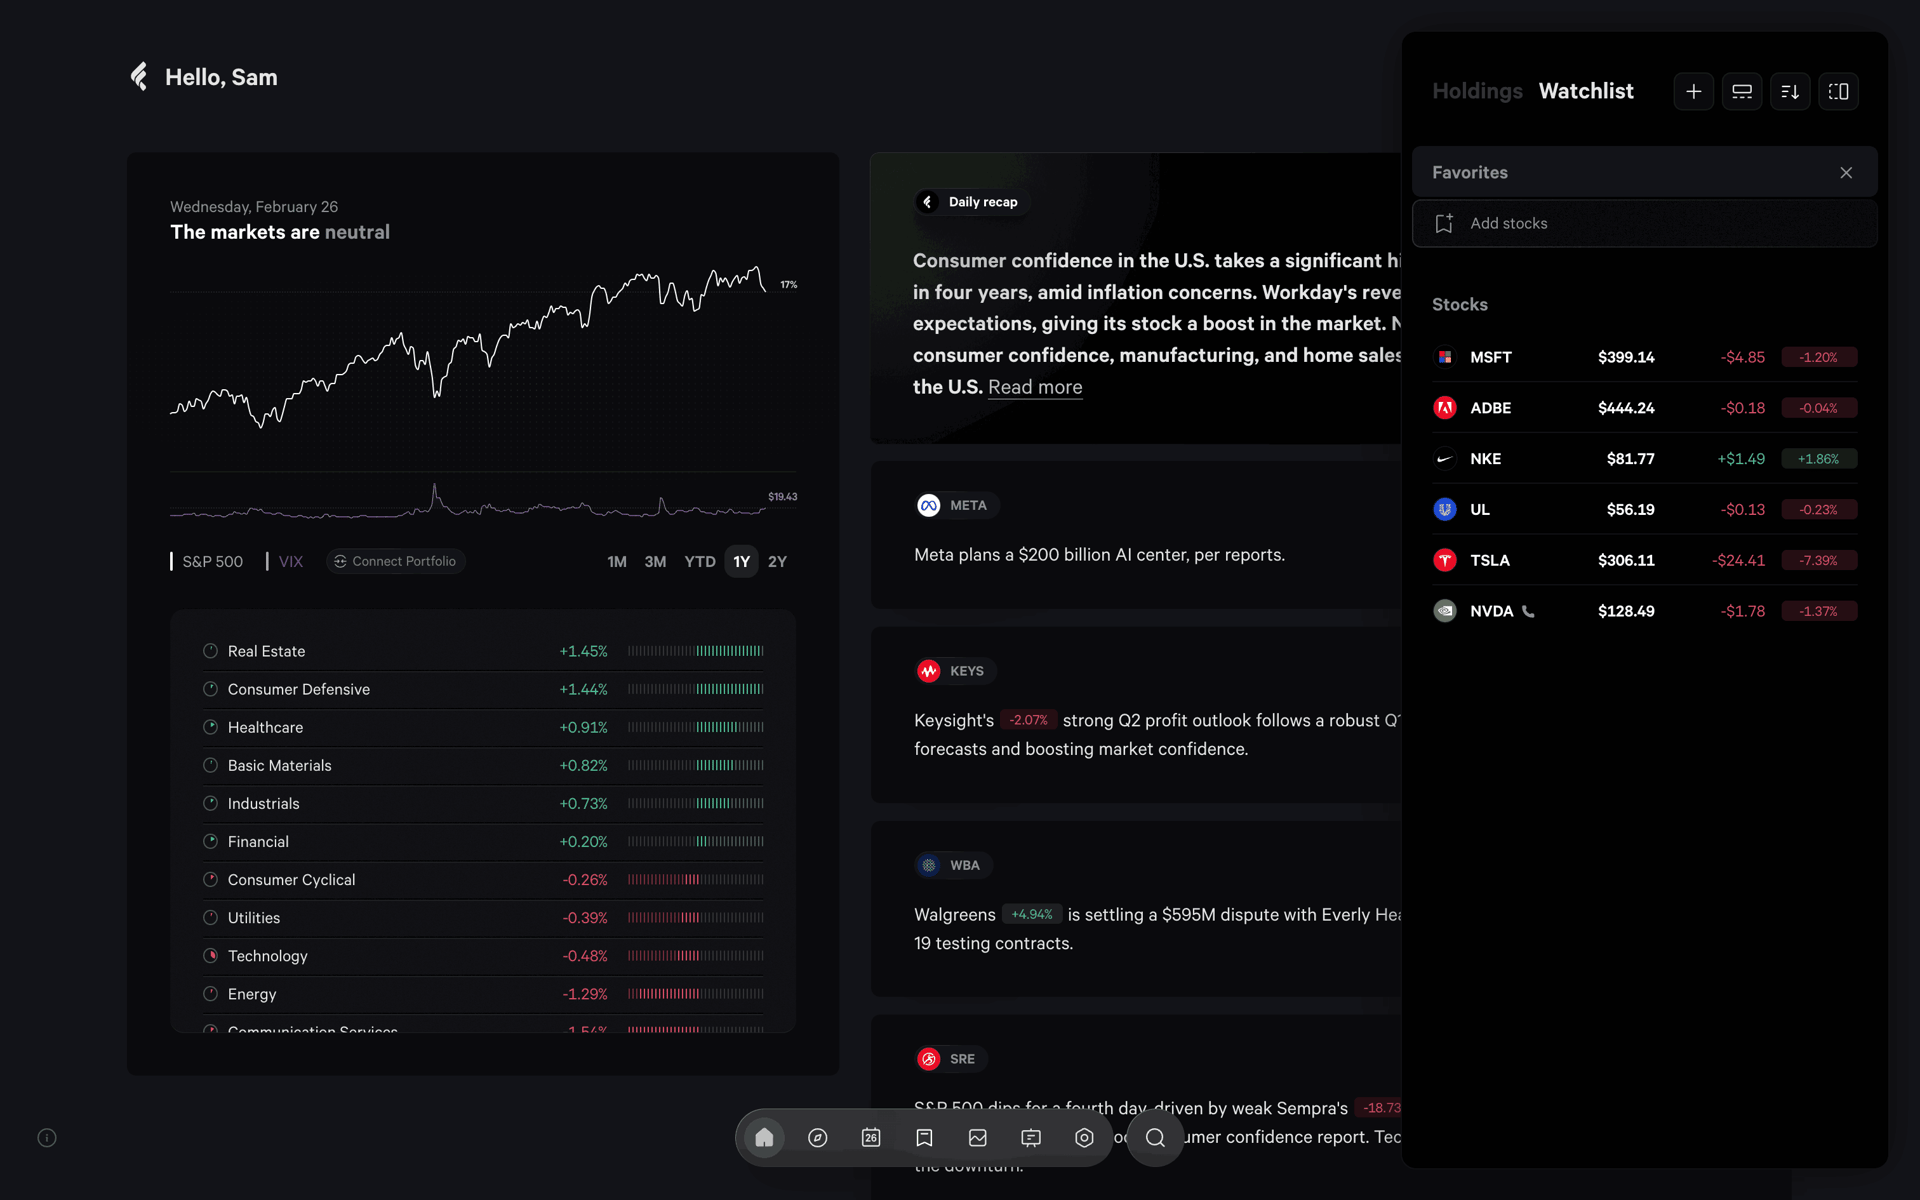Select the Energy sector row
This screenshot has width=1920, height=1200.
483,994
